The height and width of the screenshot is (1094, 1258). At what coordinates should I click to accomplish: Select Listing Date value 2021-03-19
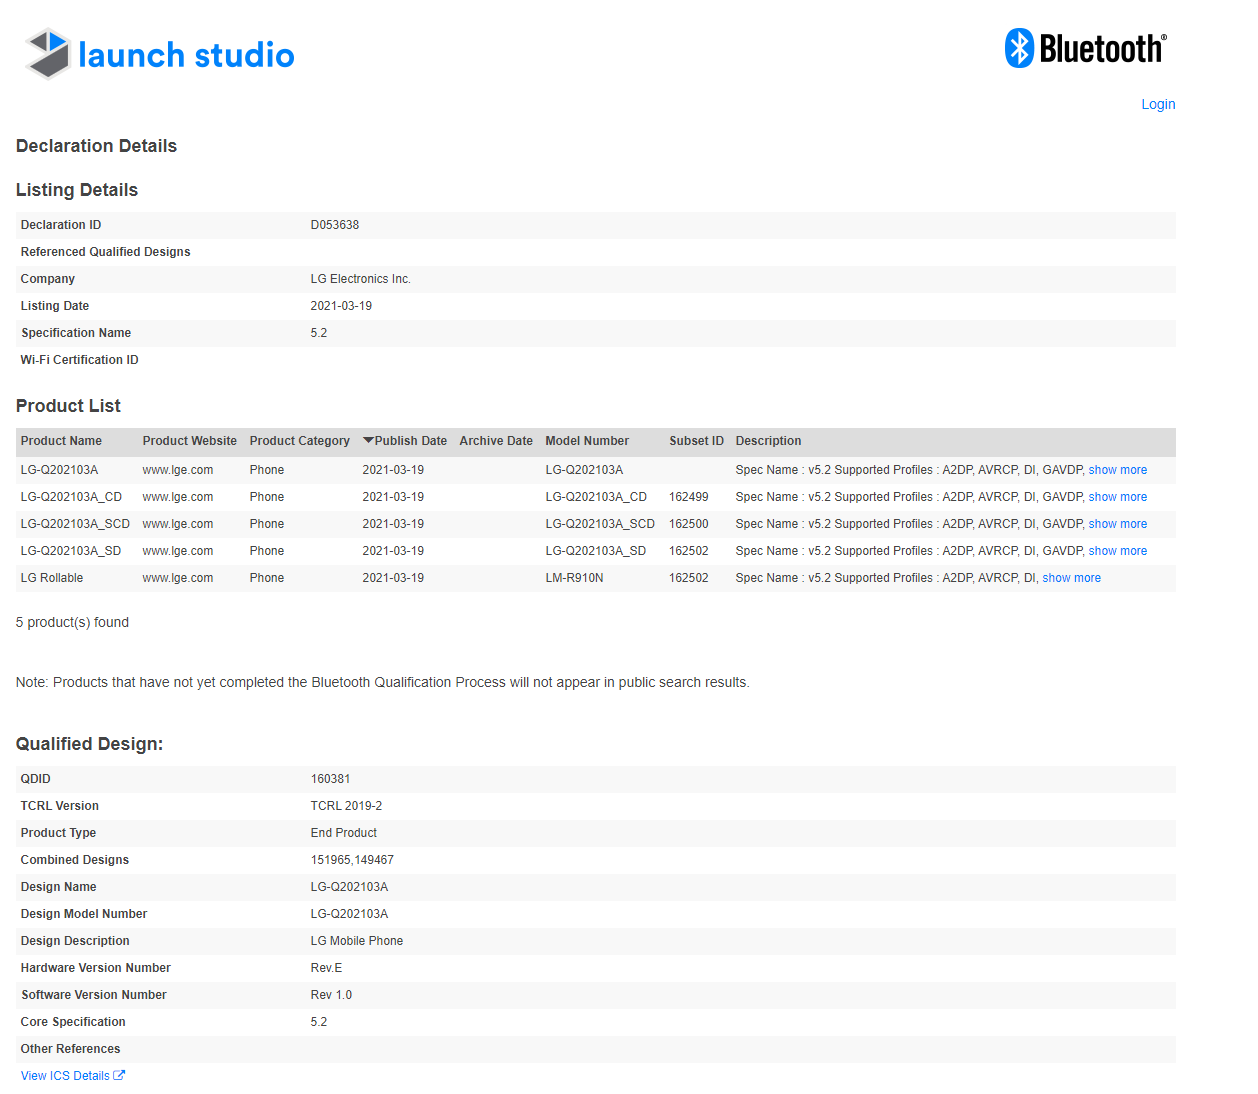(341, 306)
